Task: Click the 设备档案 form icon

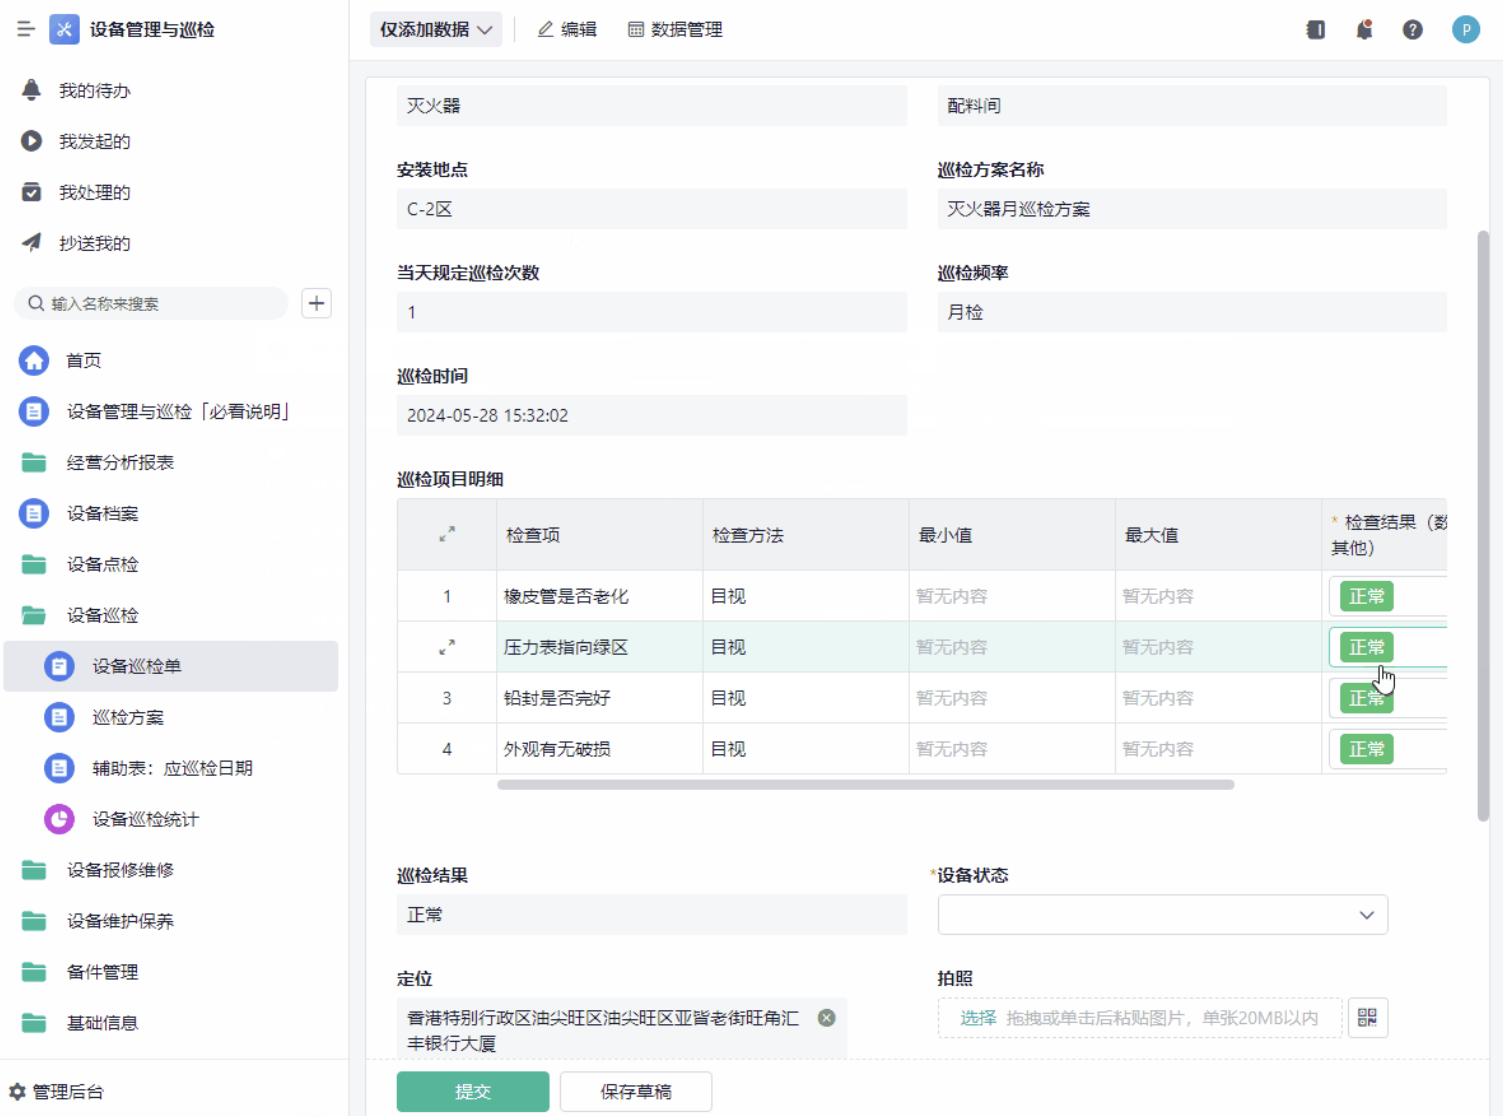Action: click(x=34, y=513)
